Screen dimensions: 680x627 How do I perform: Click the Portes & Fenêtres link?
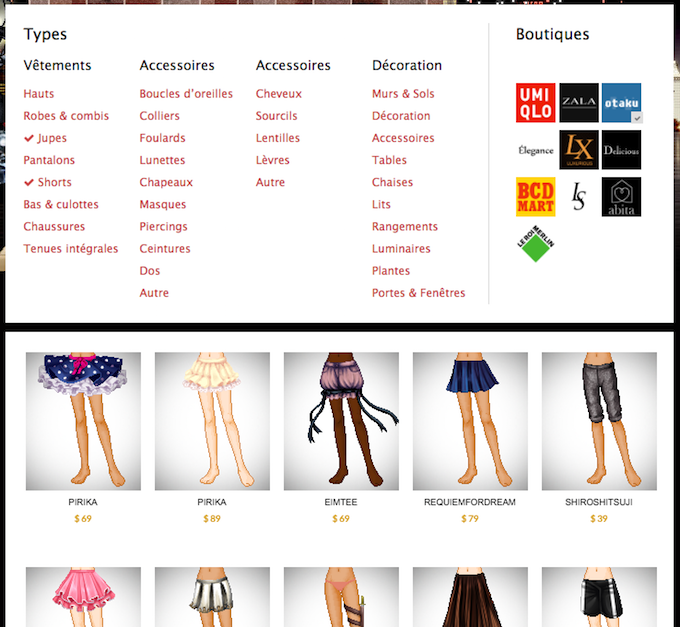point(418,293)
